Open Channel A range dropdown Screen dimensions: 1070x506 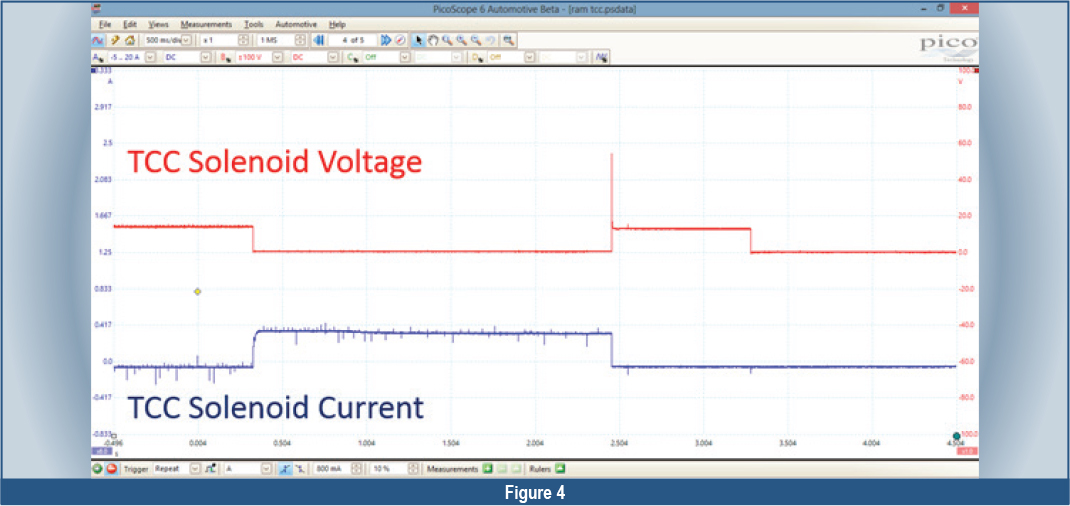150,57
